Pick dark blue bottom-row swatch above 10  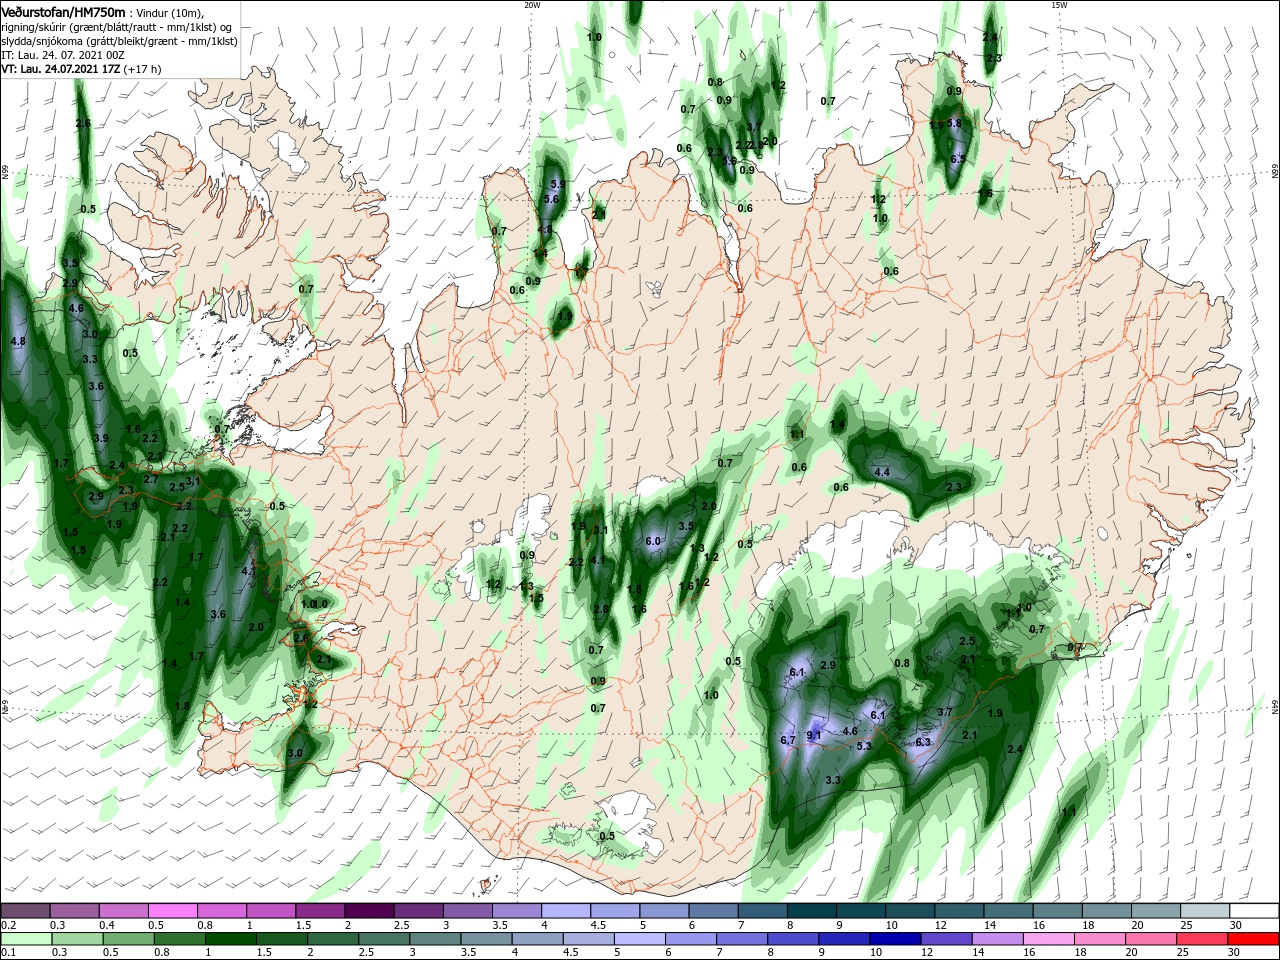click(894, 939)
